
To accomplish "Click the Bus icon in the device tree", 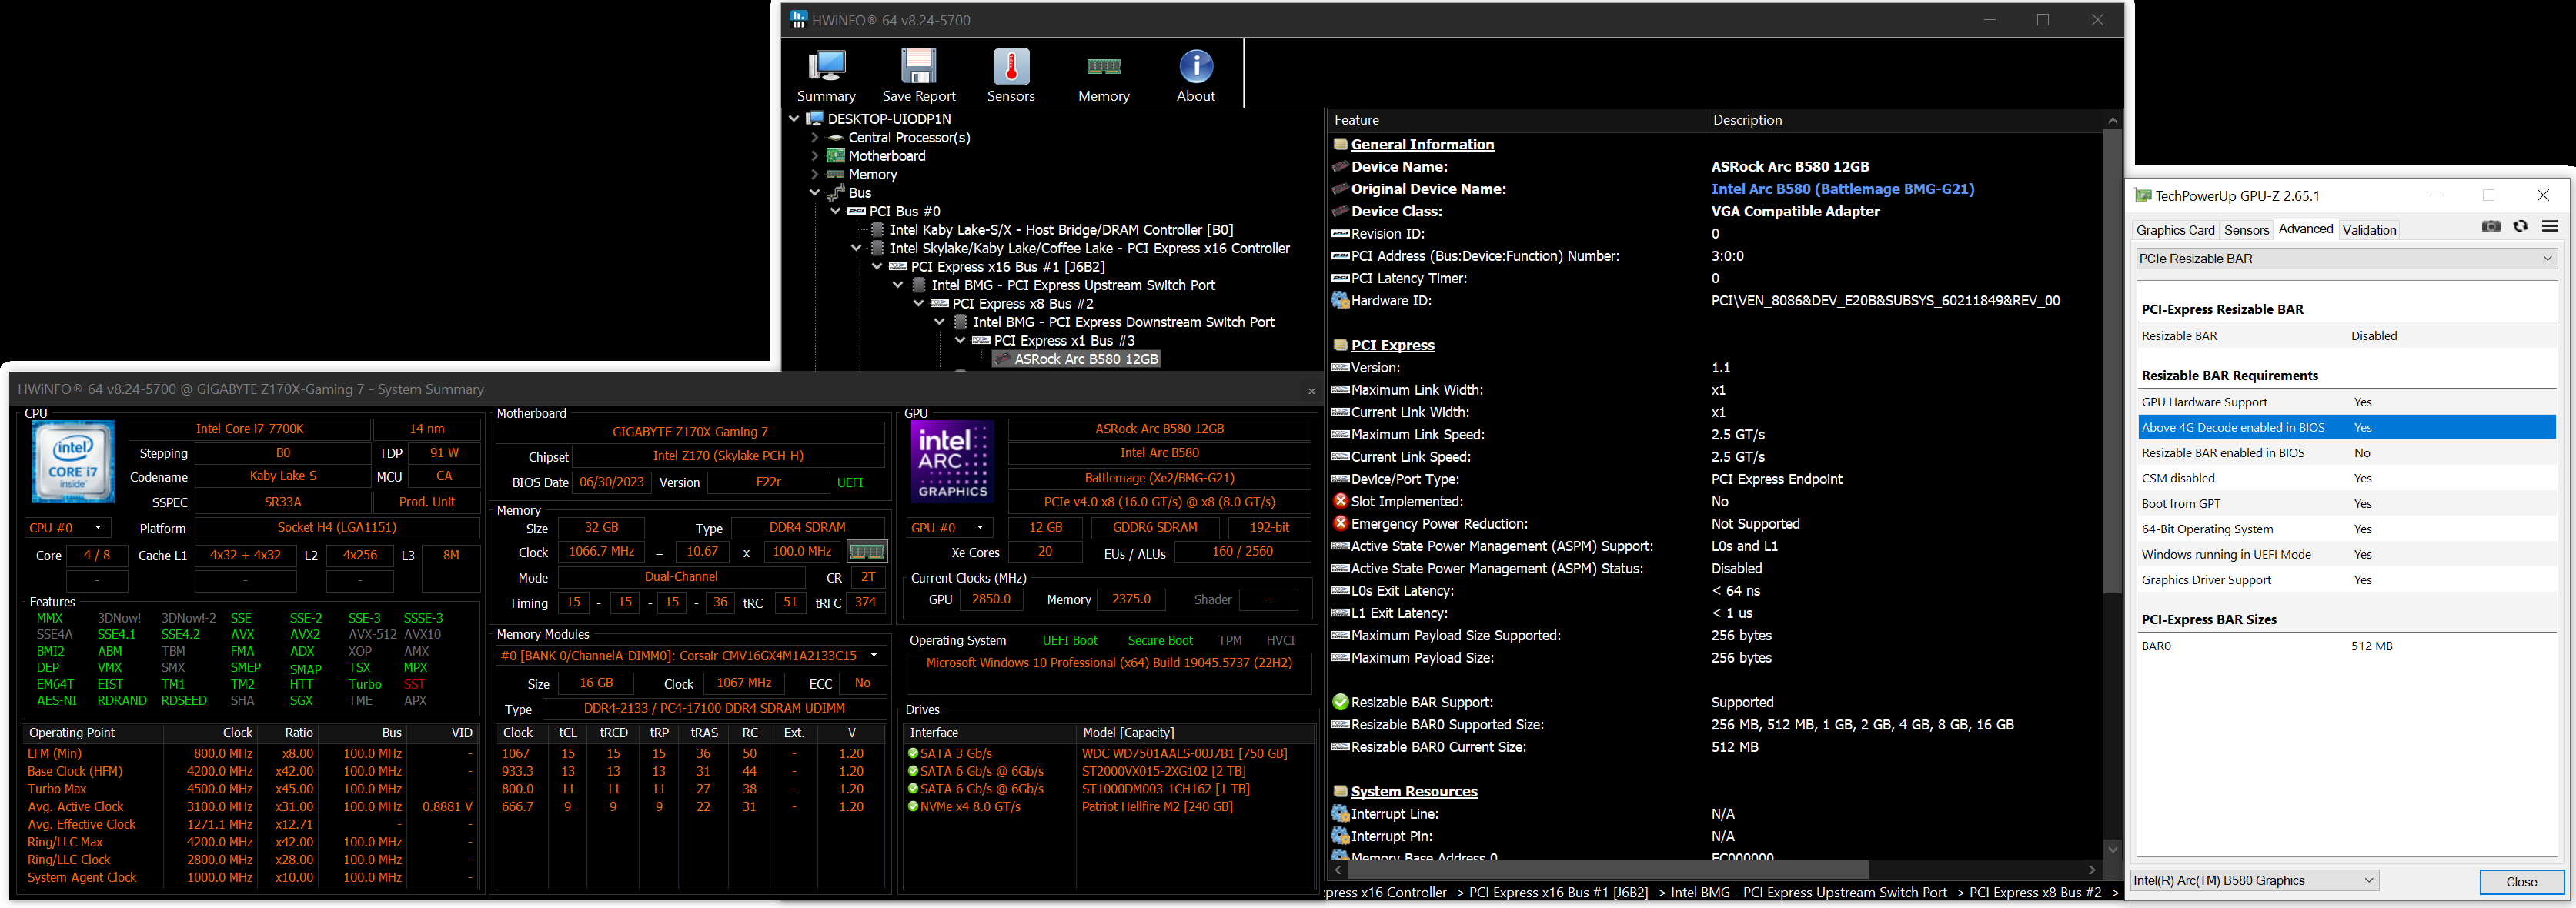I will [836, 192].
